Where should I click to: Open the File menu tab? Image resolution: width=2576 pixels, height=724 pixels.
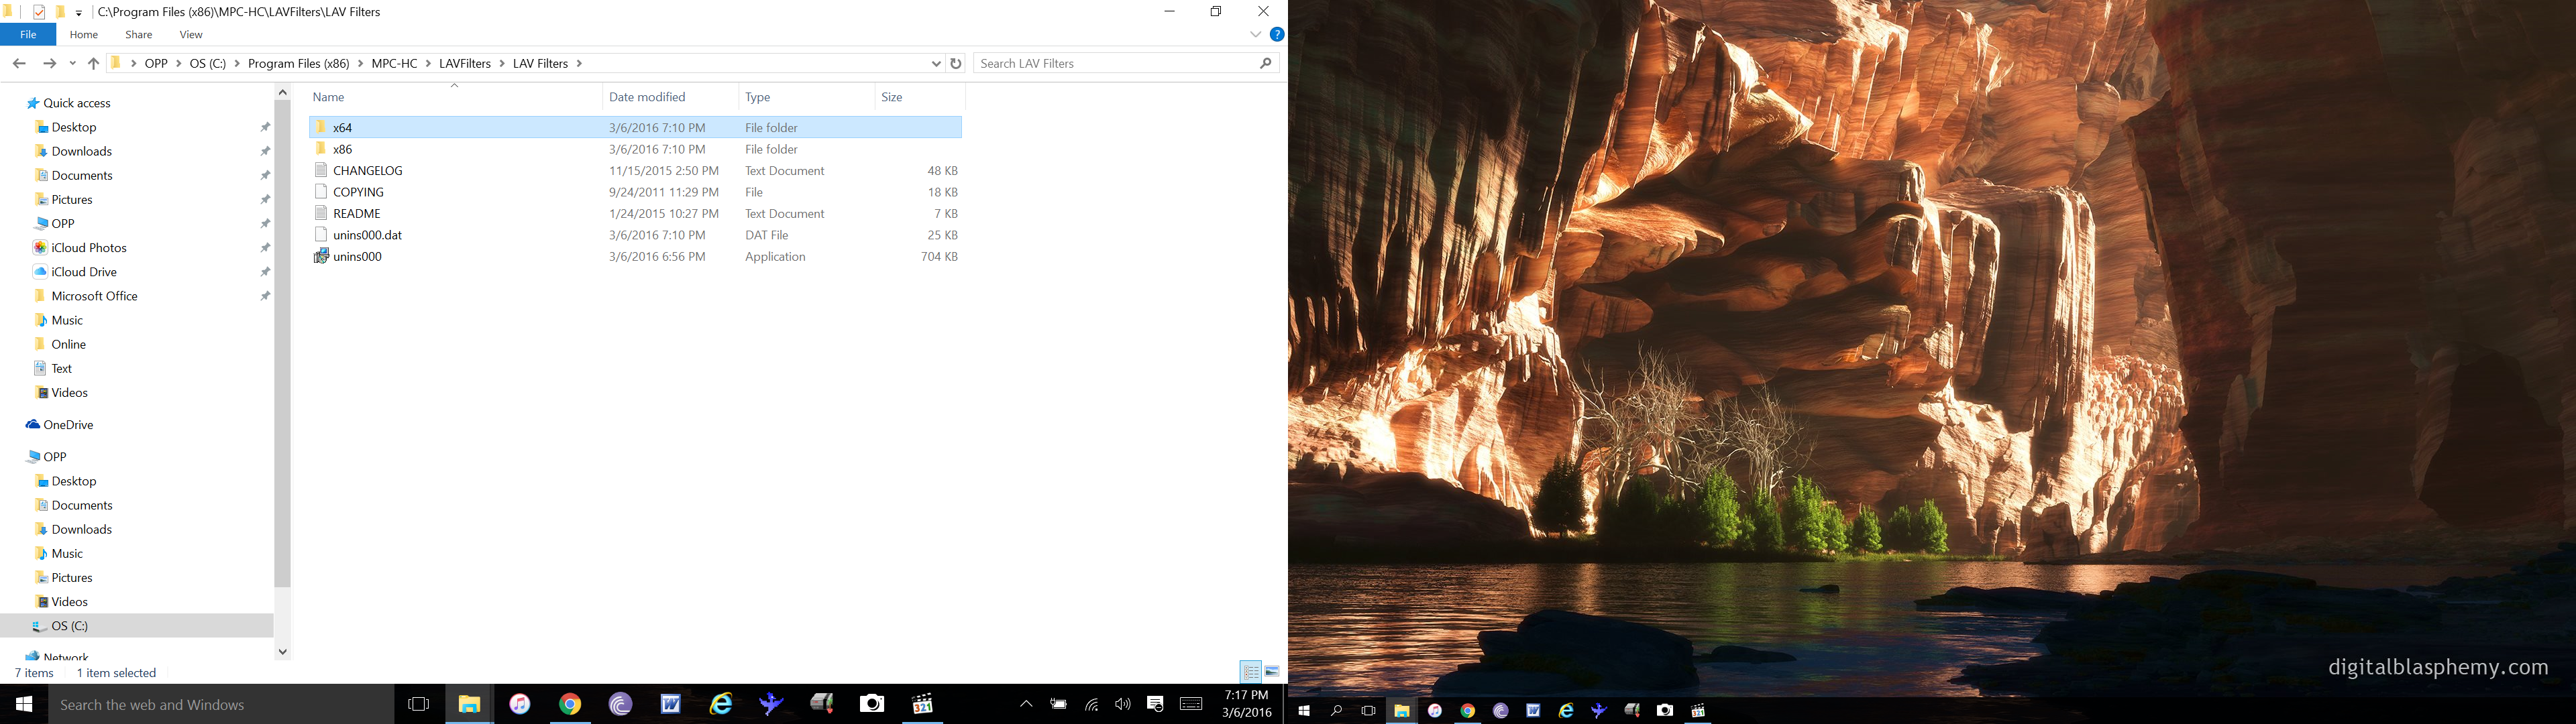click(28, 34)
